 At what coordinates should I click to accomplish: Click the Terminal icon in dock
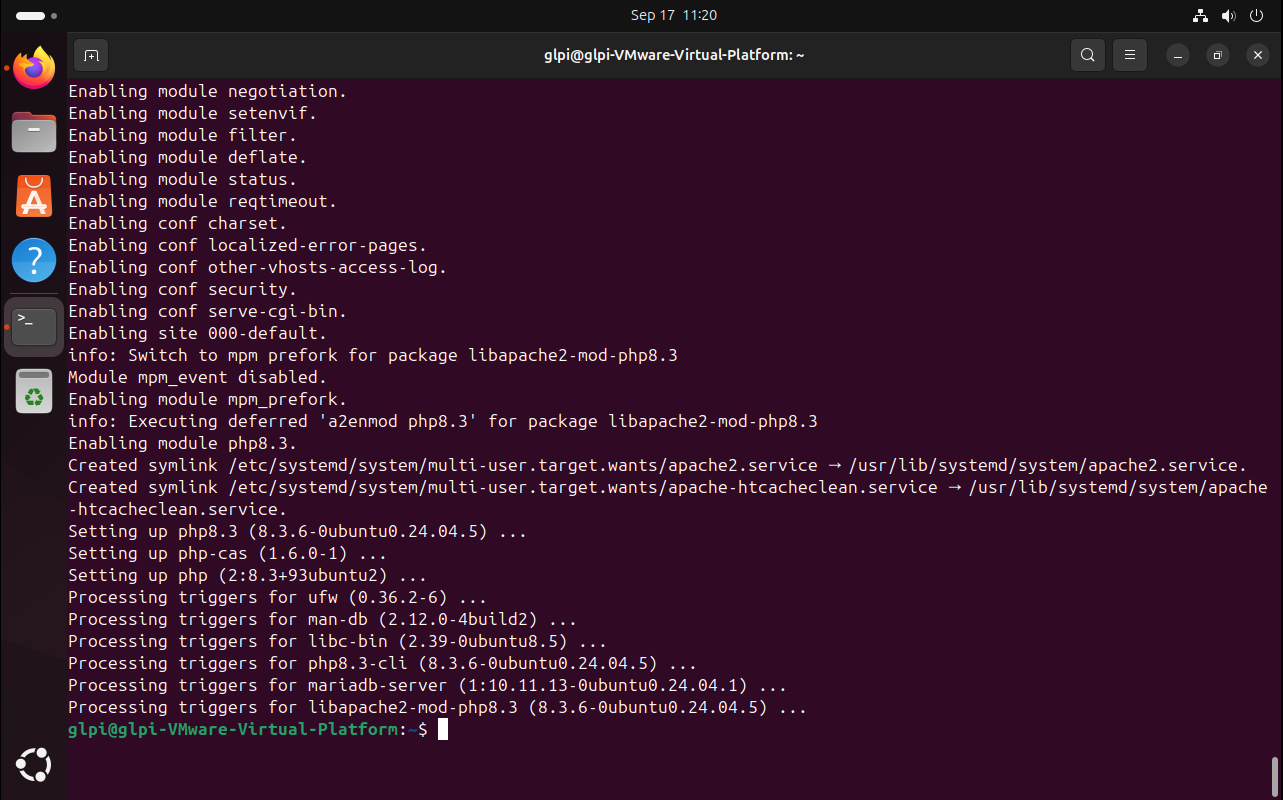click(34, 326)
